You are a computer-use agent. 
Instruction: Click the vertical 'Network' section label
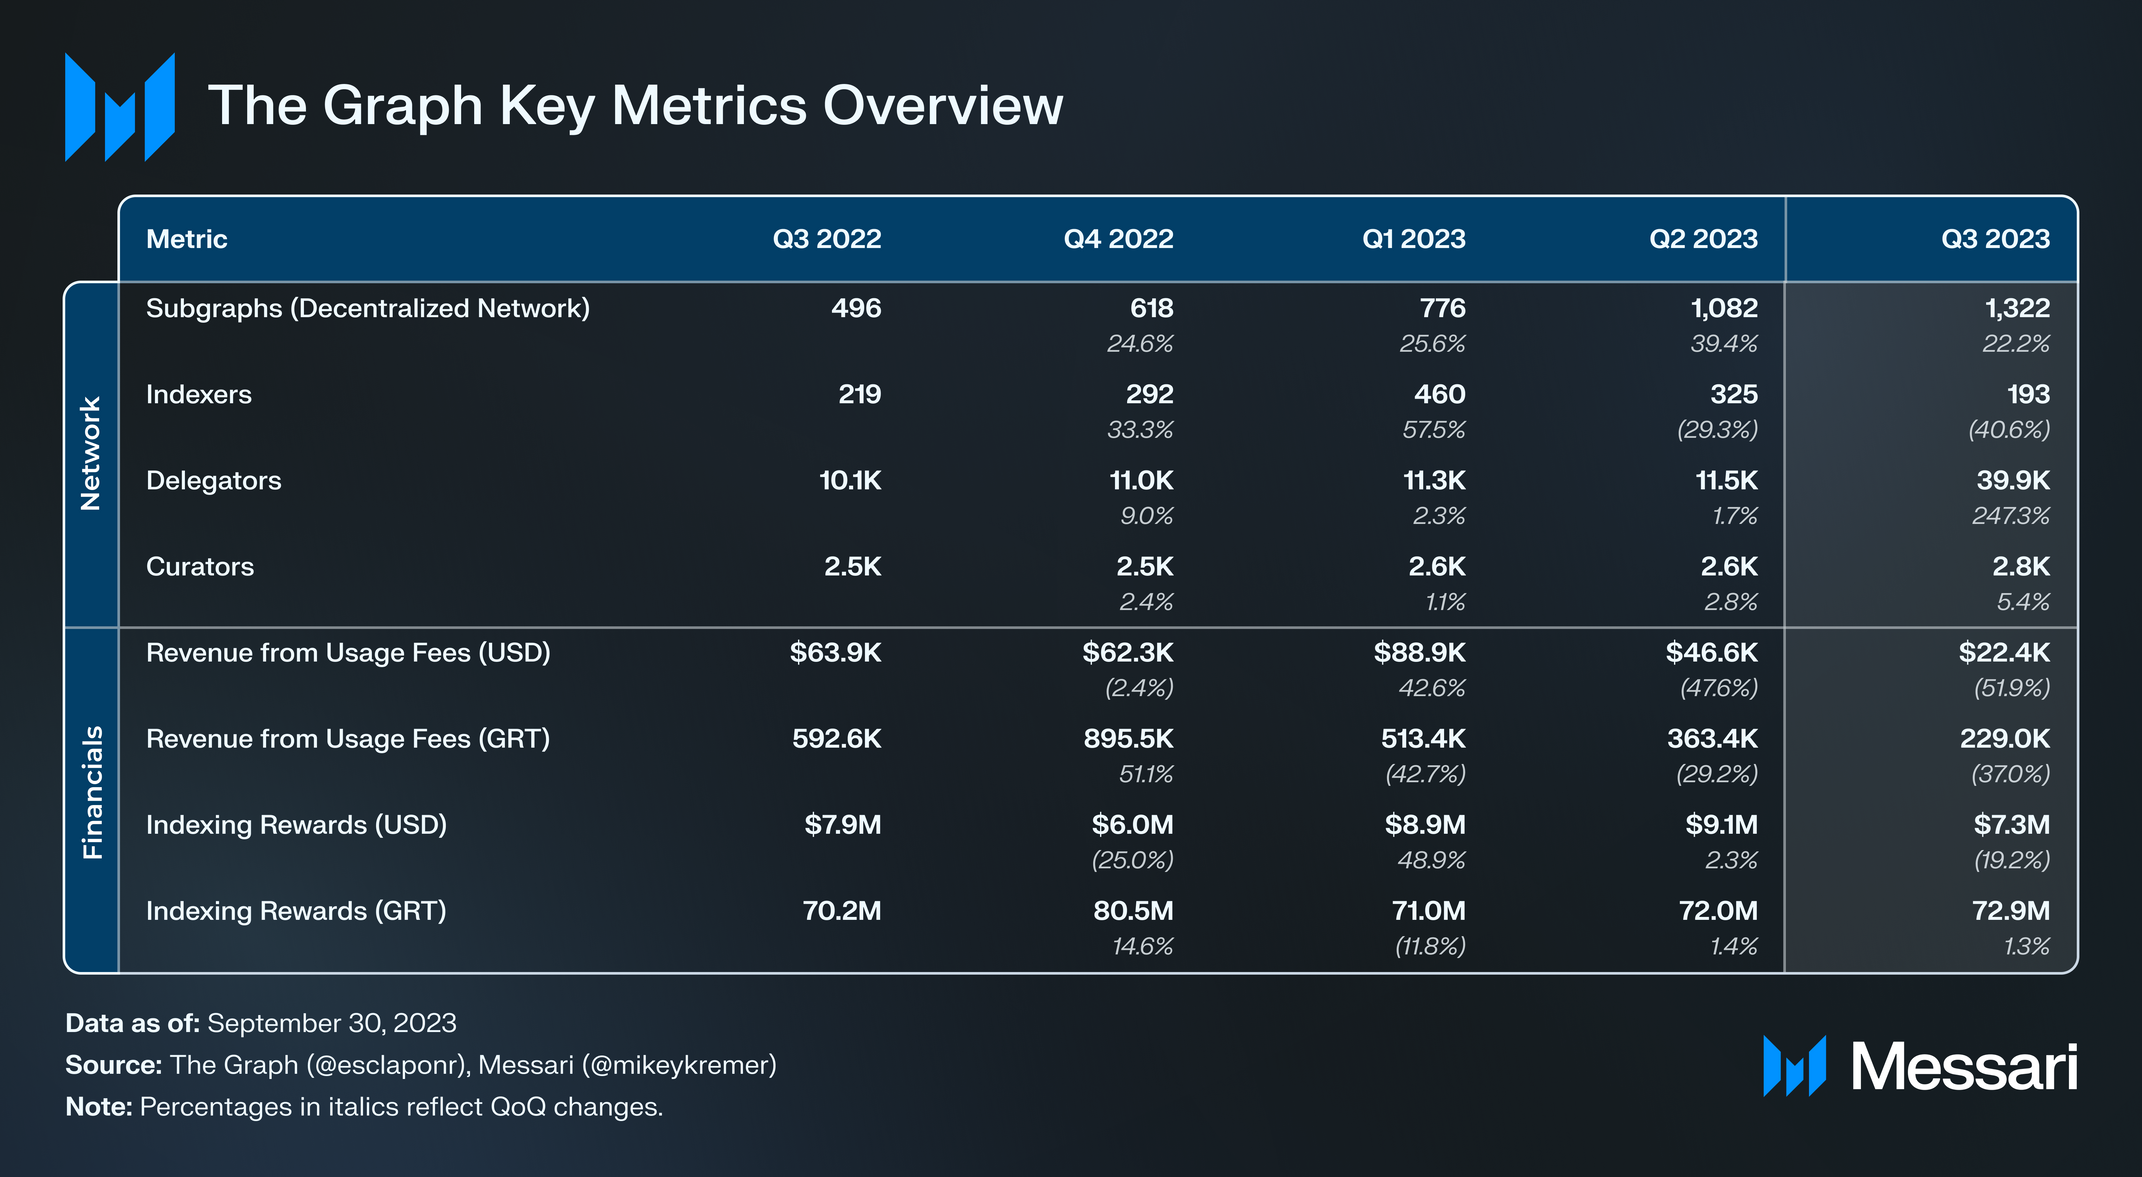[91, 454]
